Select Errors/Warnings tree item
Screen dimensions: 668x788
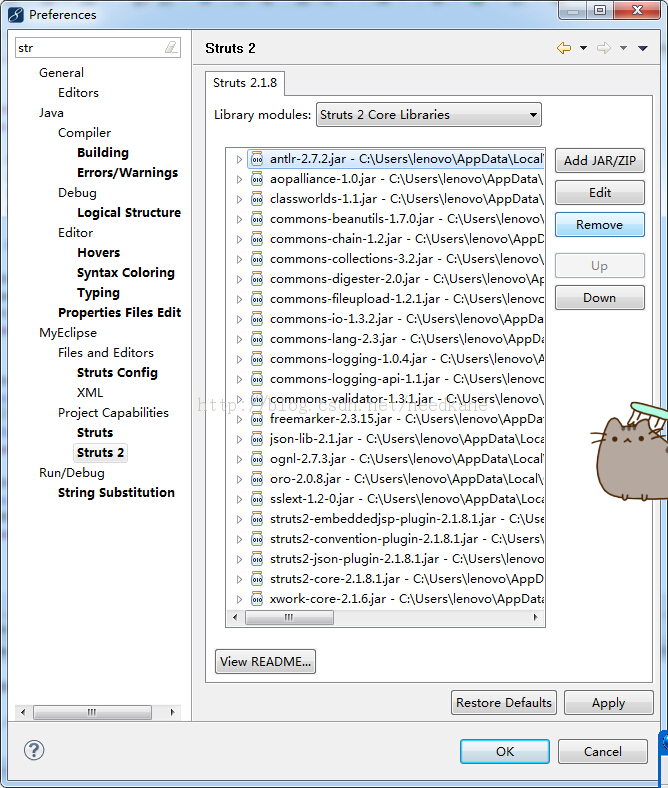(128, 173)
